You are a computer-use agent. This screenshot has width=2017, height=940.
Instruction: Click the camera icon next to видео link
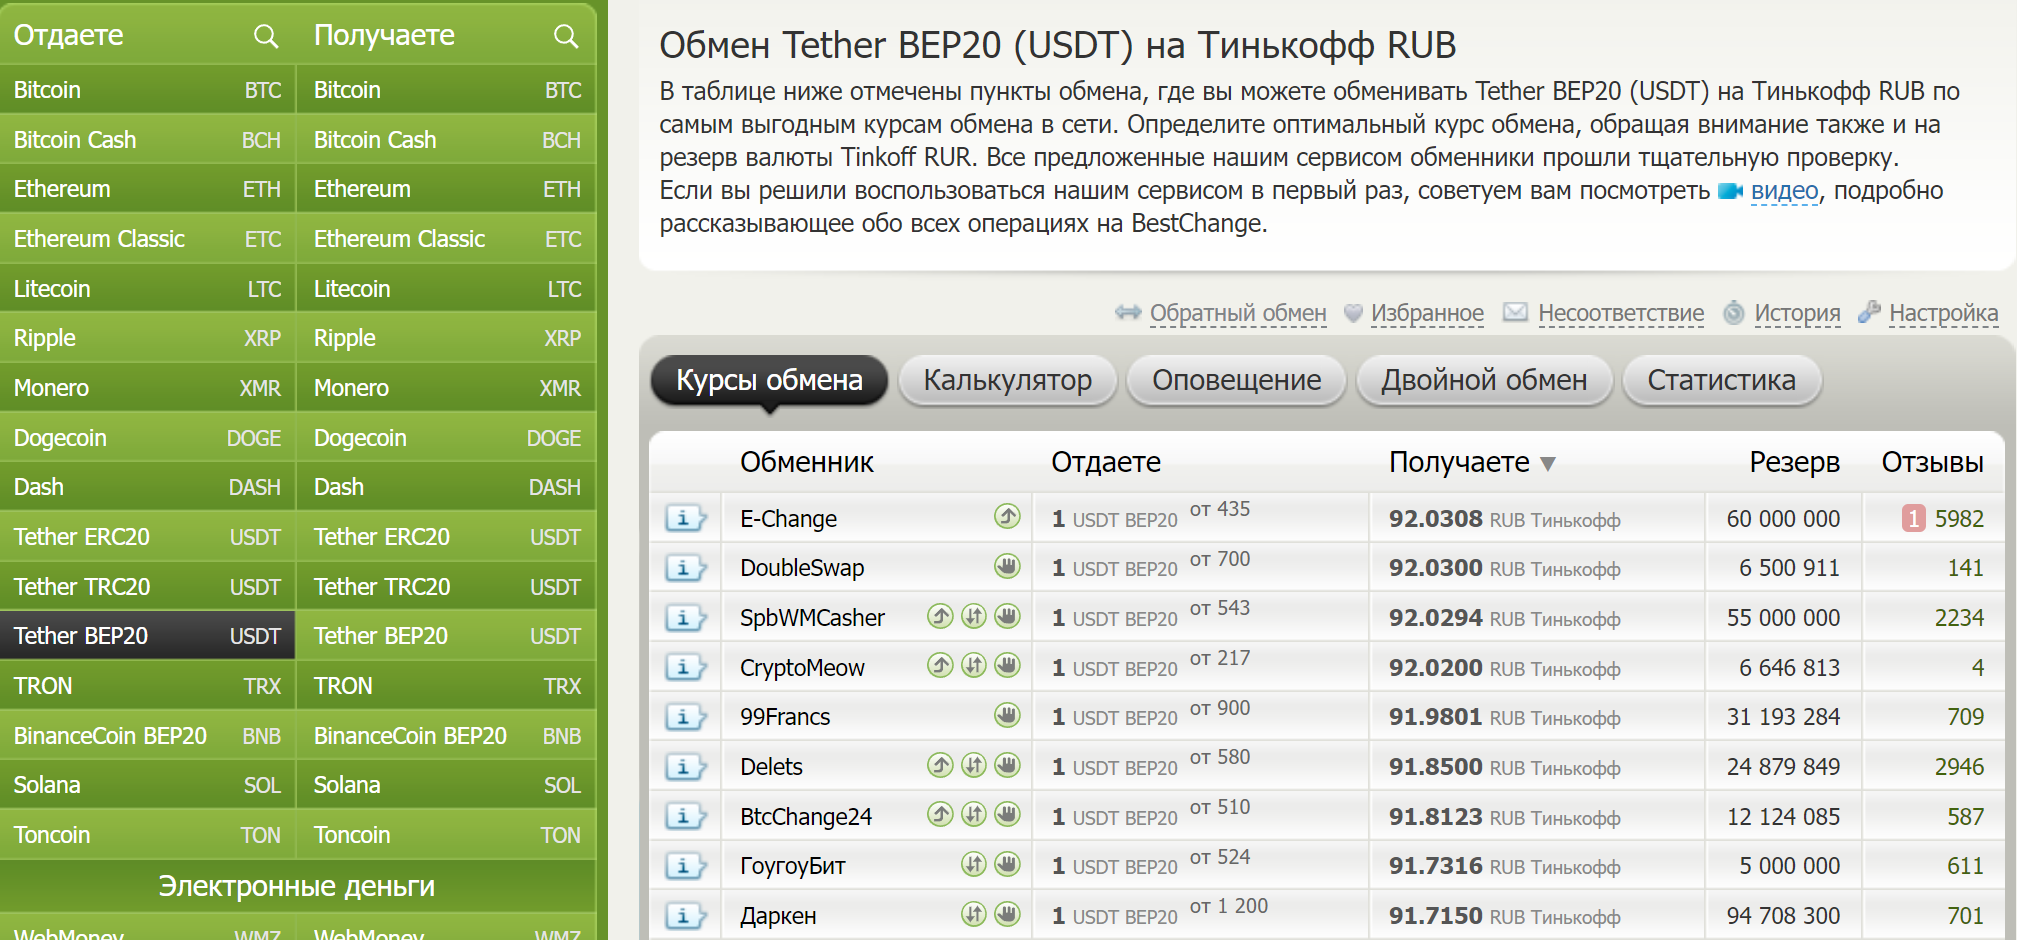(x=1730, y=191)
